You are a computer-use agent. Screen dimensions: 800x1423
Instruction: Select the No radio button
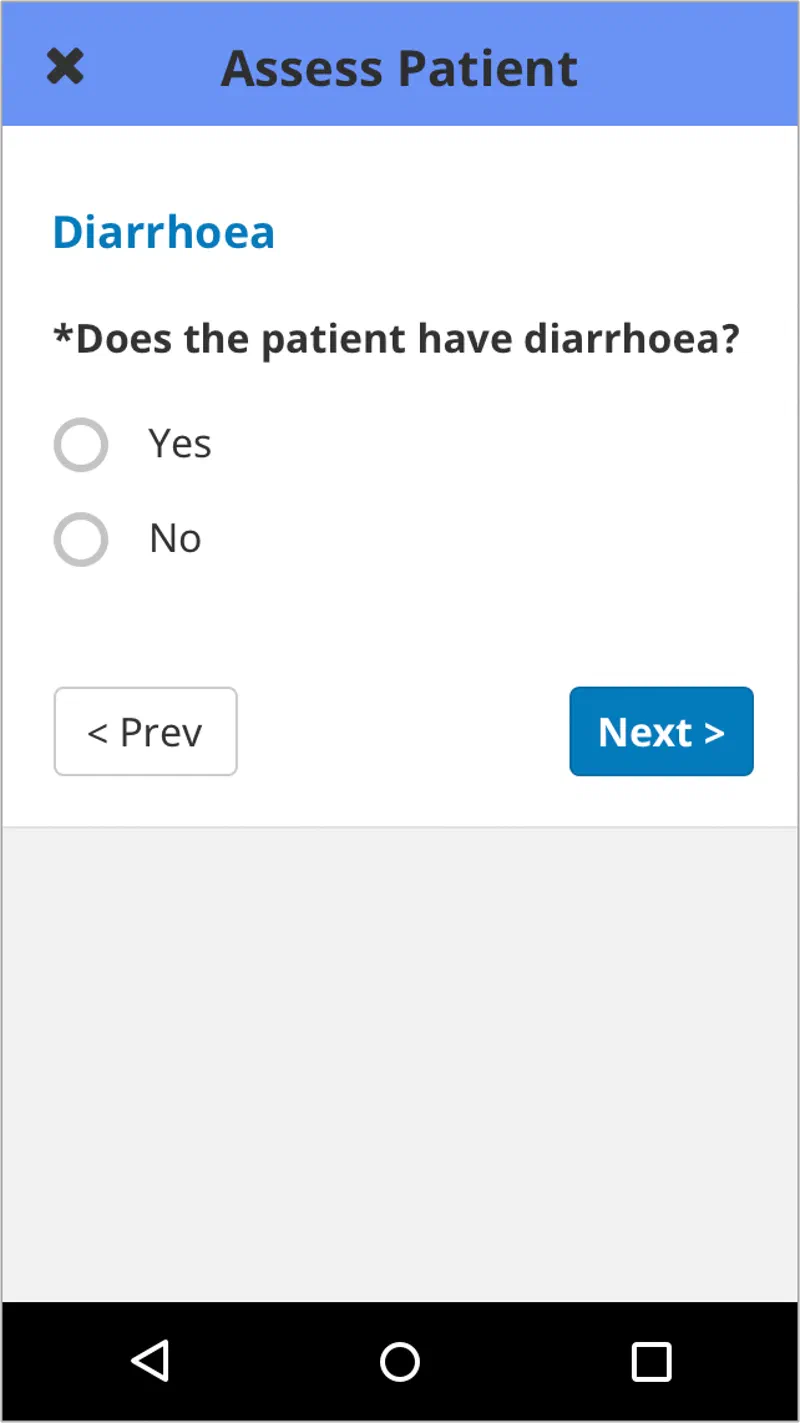(x=80, y=540)
